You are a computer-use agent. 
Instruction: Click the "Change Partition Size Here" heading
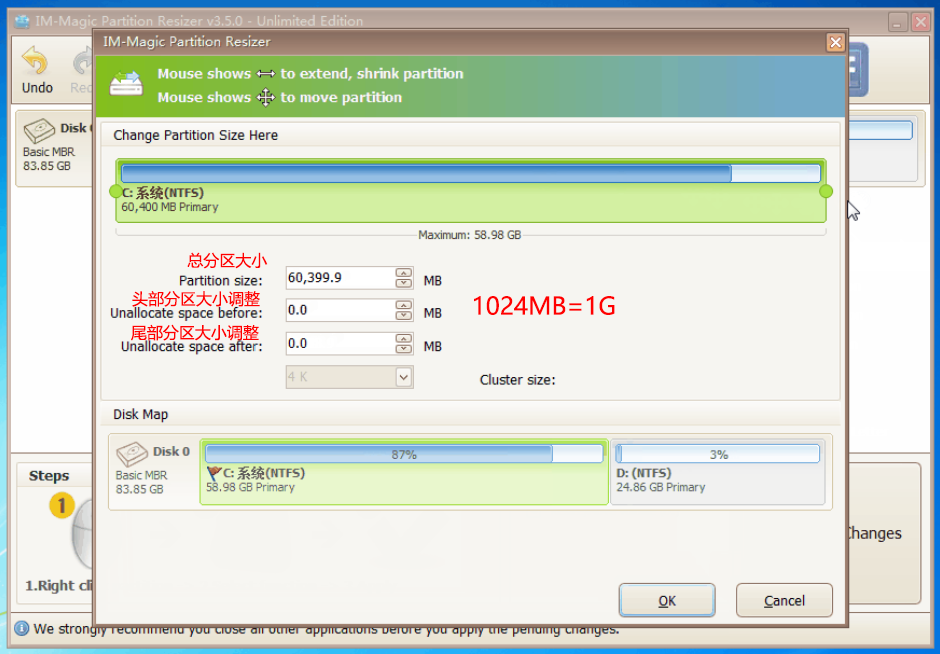click(195, 135)
